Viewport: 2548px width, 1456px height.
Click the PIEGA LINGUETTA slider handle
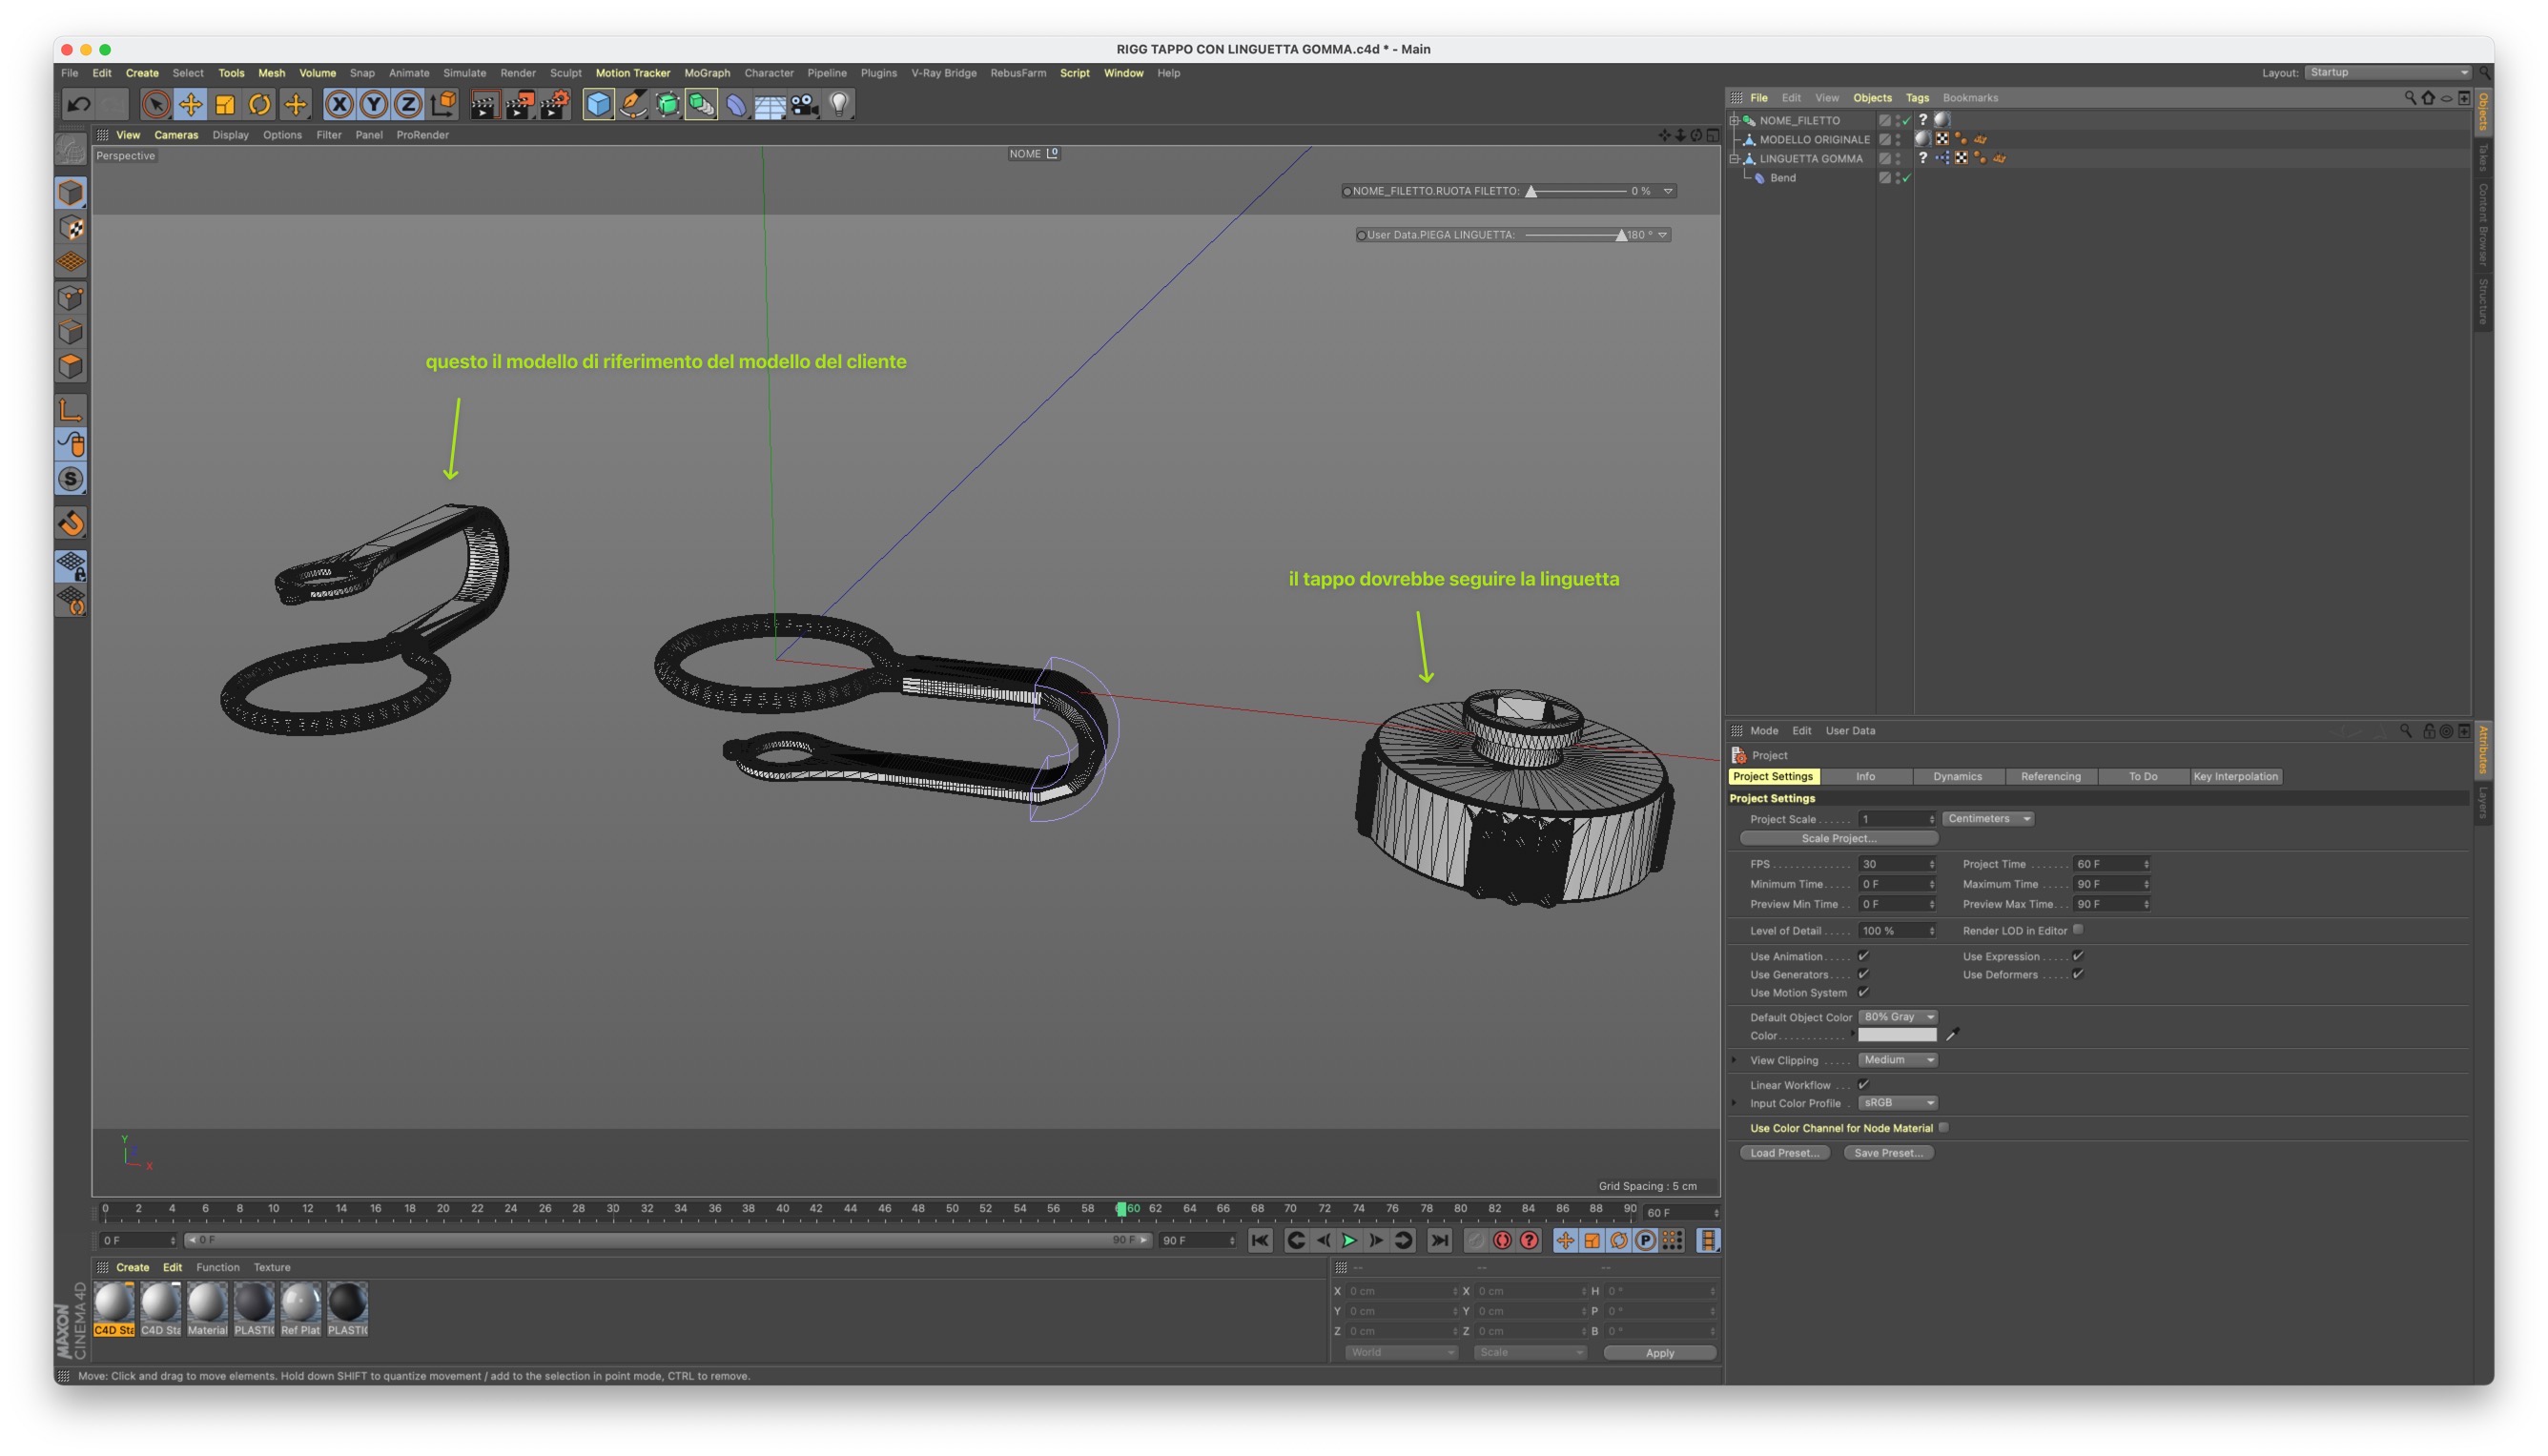point(1621,236)
